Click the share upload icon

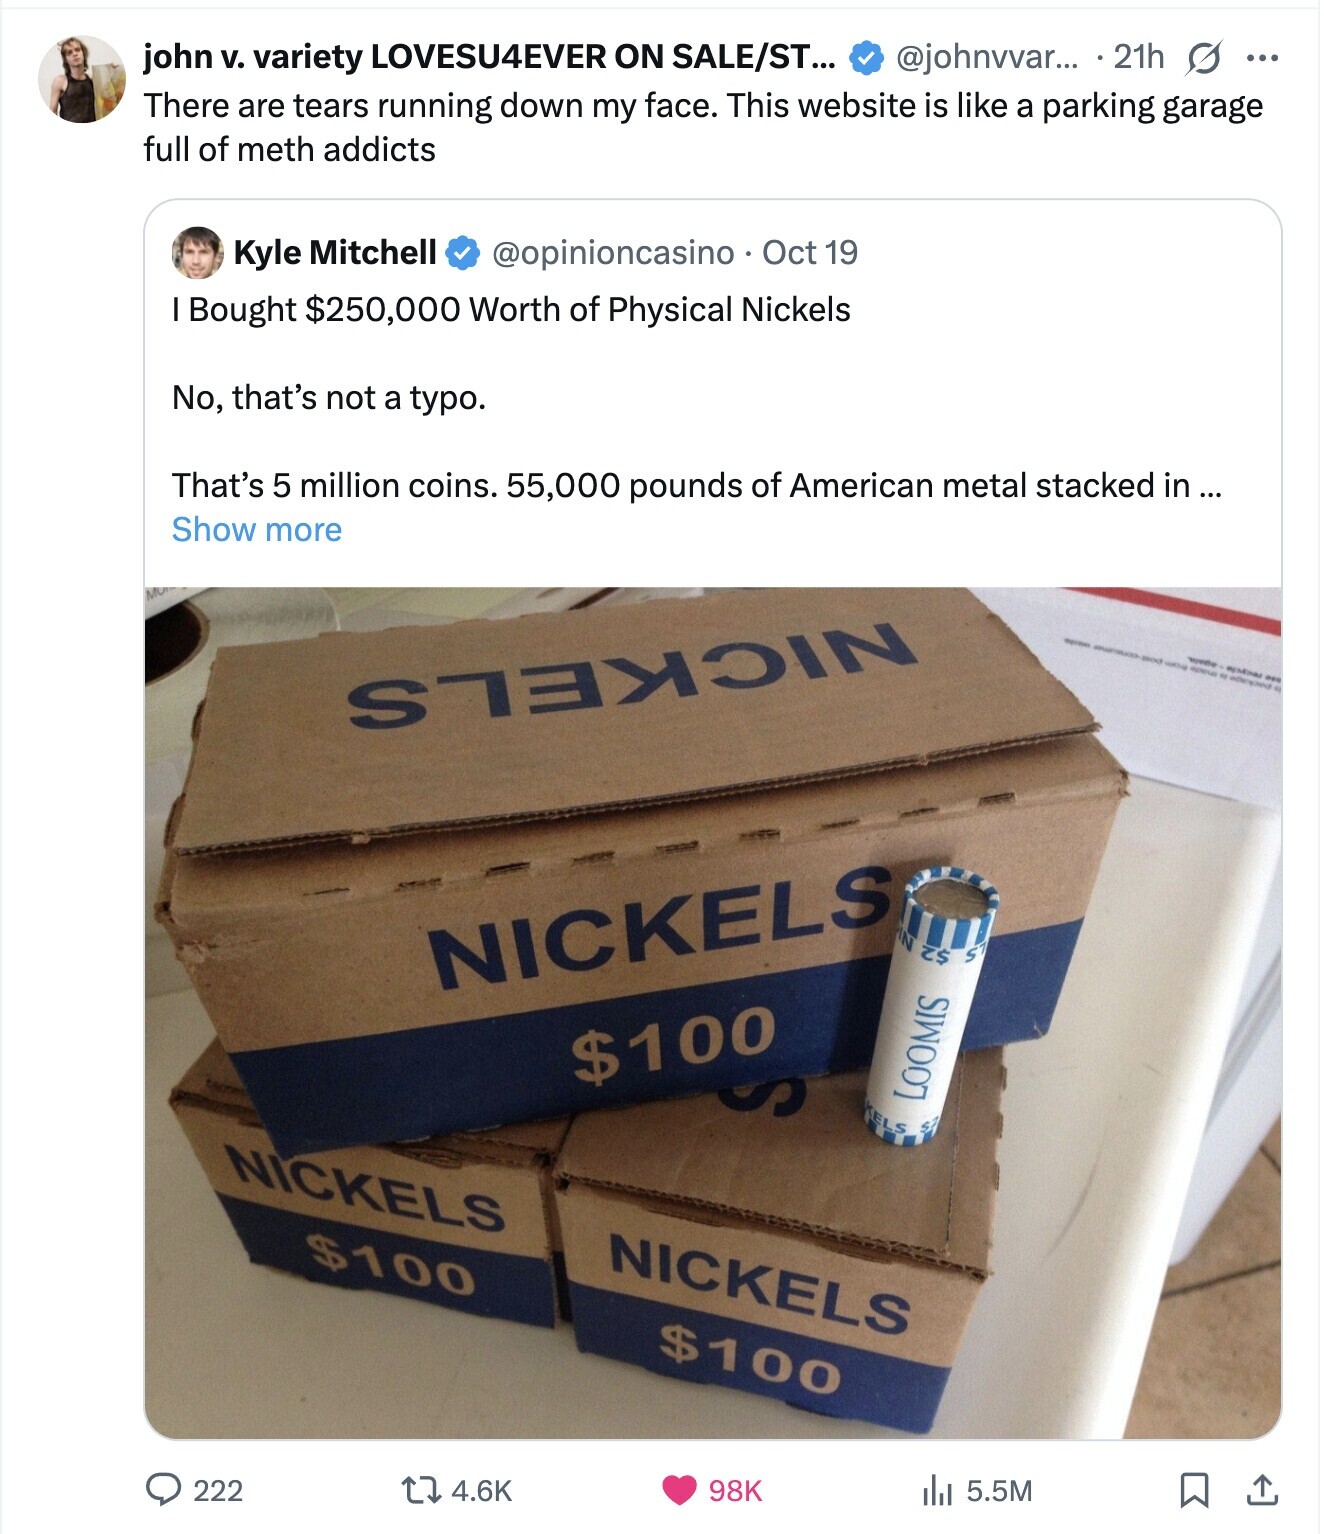coord(1260,1490)
